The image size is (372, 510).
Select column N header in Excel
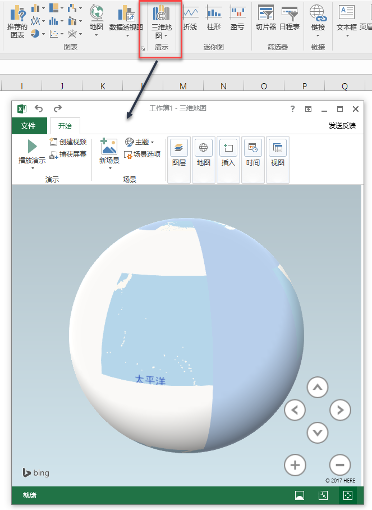click(223, 86)
